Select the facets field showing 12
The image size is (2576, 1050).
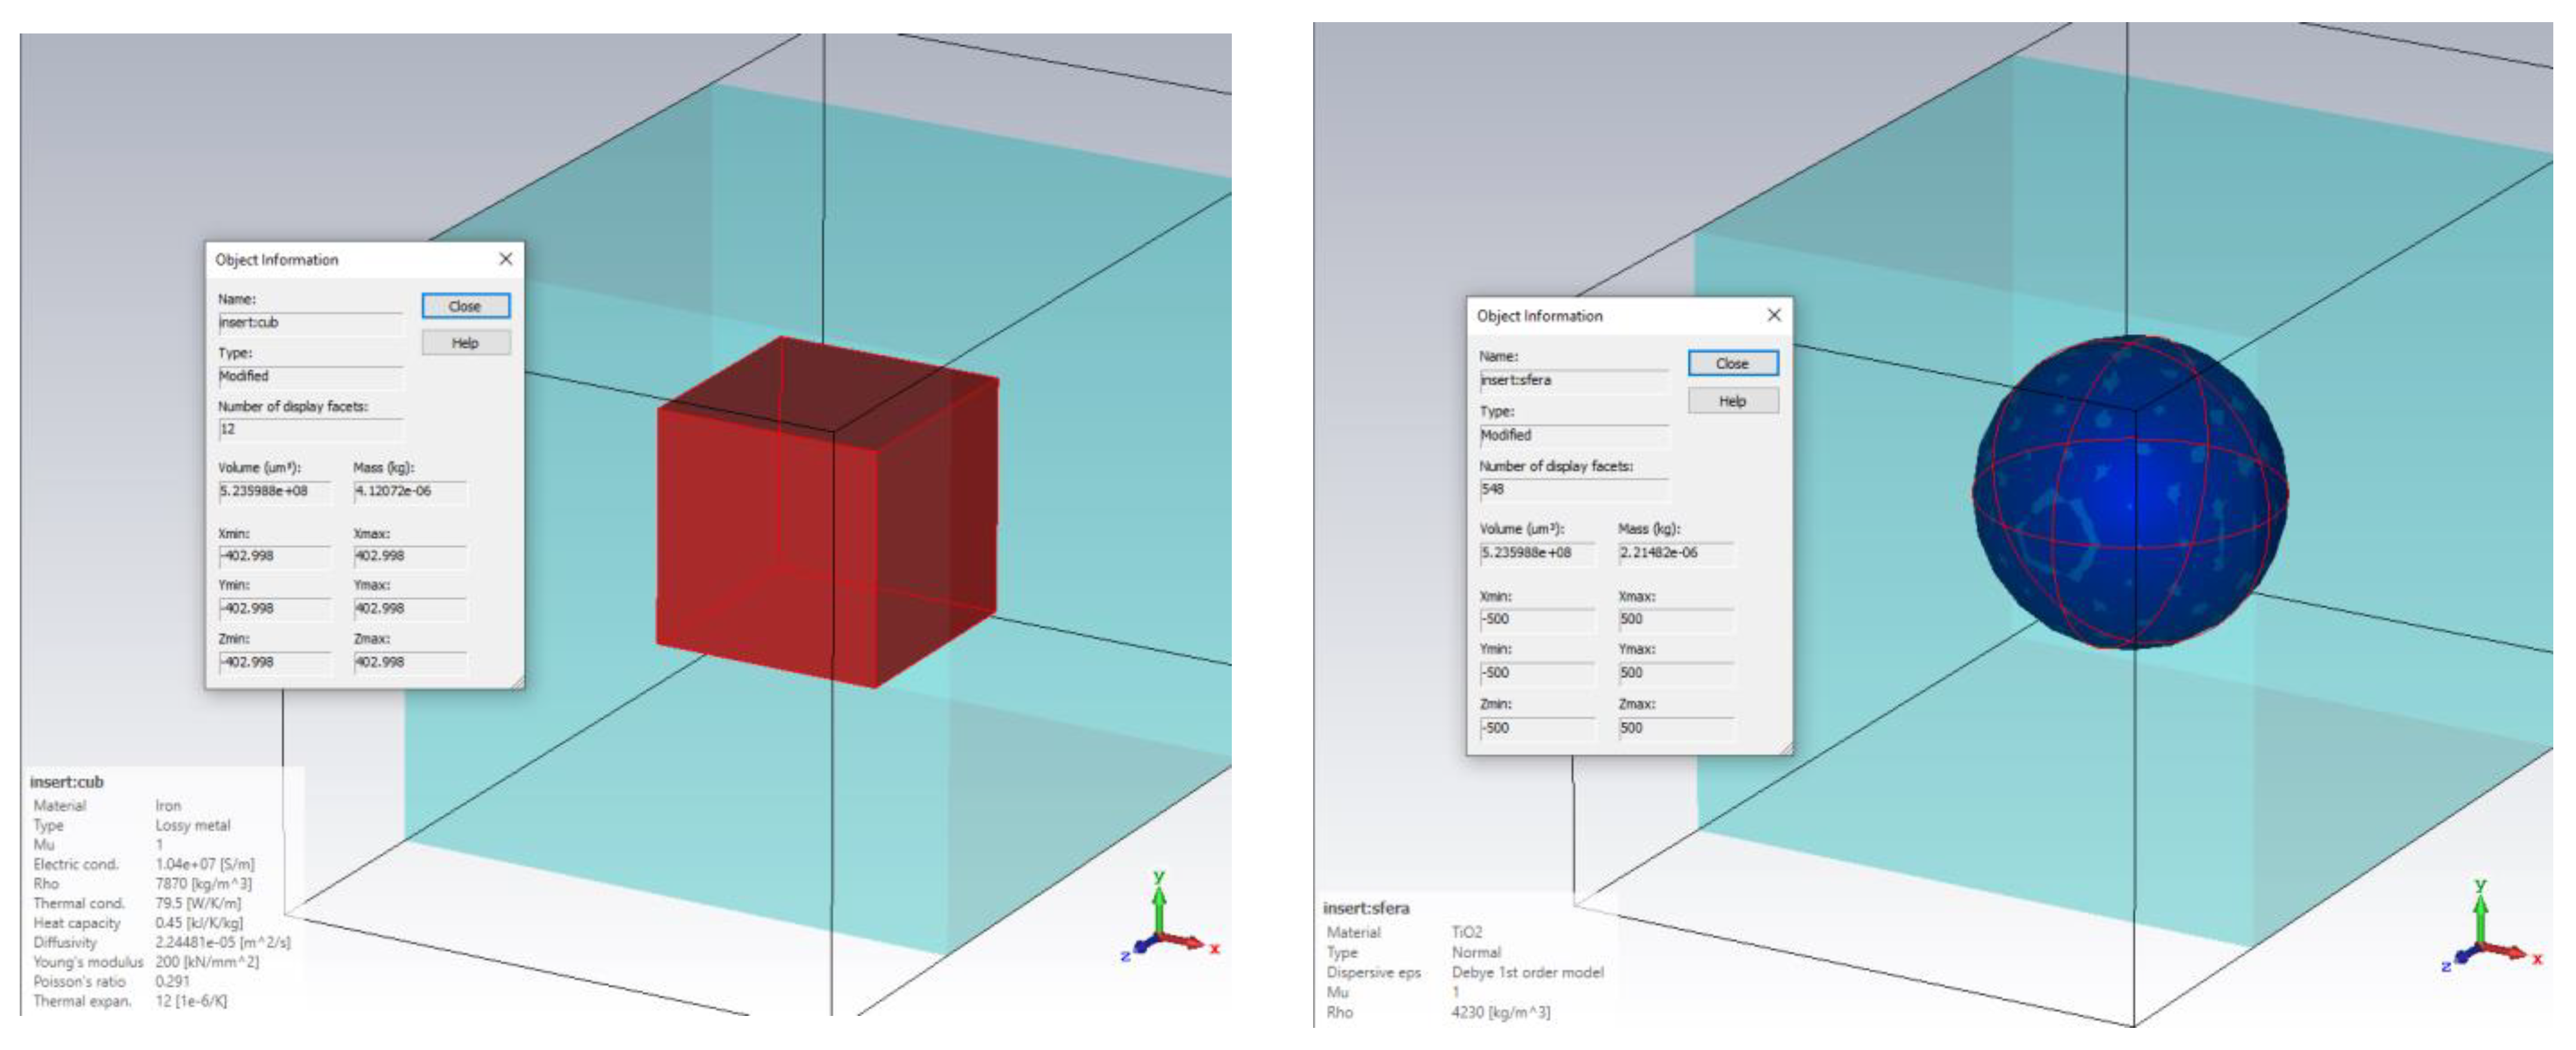coord(309,429)
